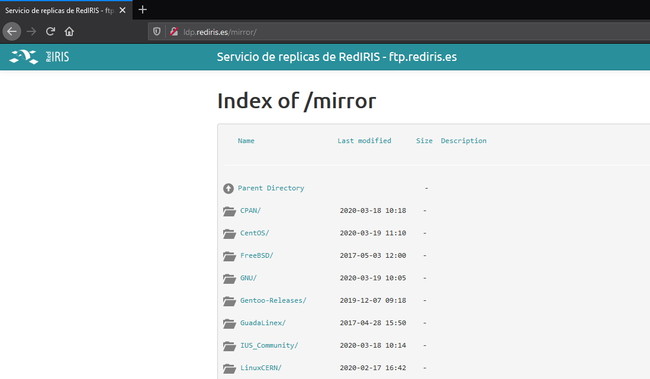Click the folder icon next to CentOS/
The image size is (650, 379).
(x=229, y=233)
